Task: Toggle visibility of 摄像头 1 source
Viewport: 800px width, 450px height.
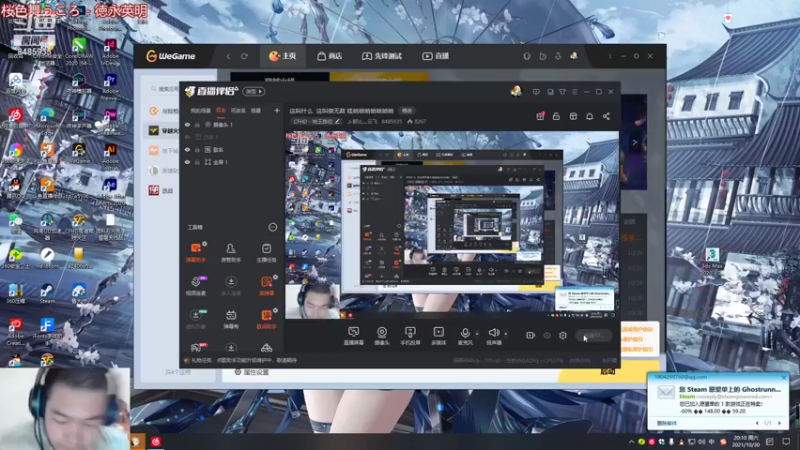Action: click(187, 124)
